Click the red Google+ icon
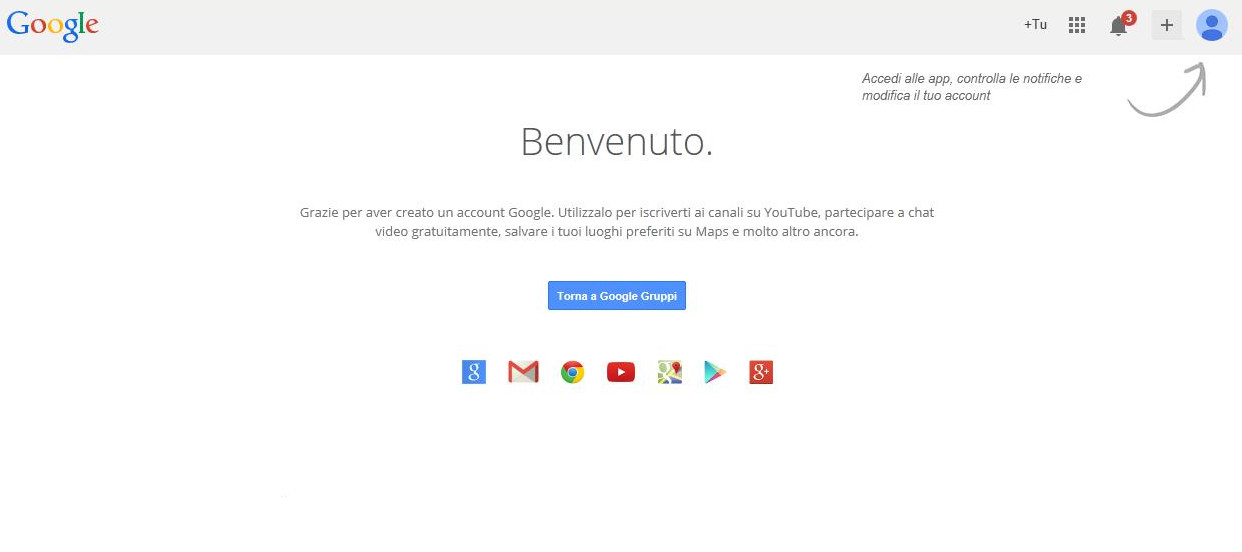 click(x=761, y=373)
